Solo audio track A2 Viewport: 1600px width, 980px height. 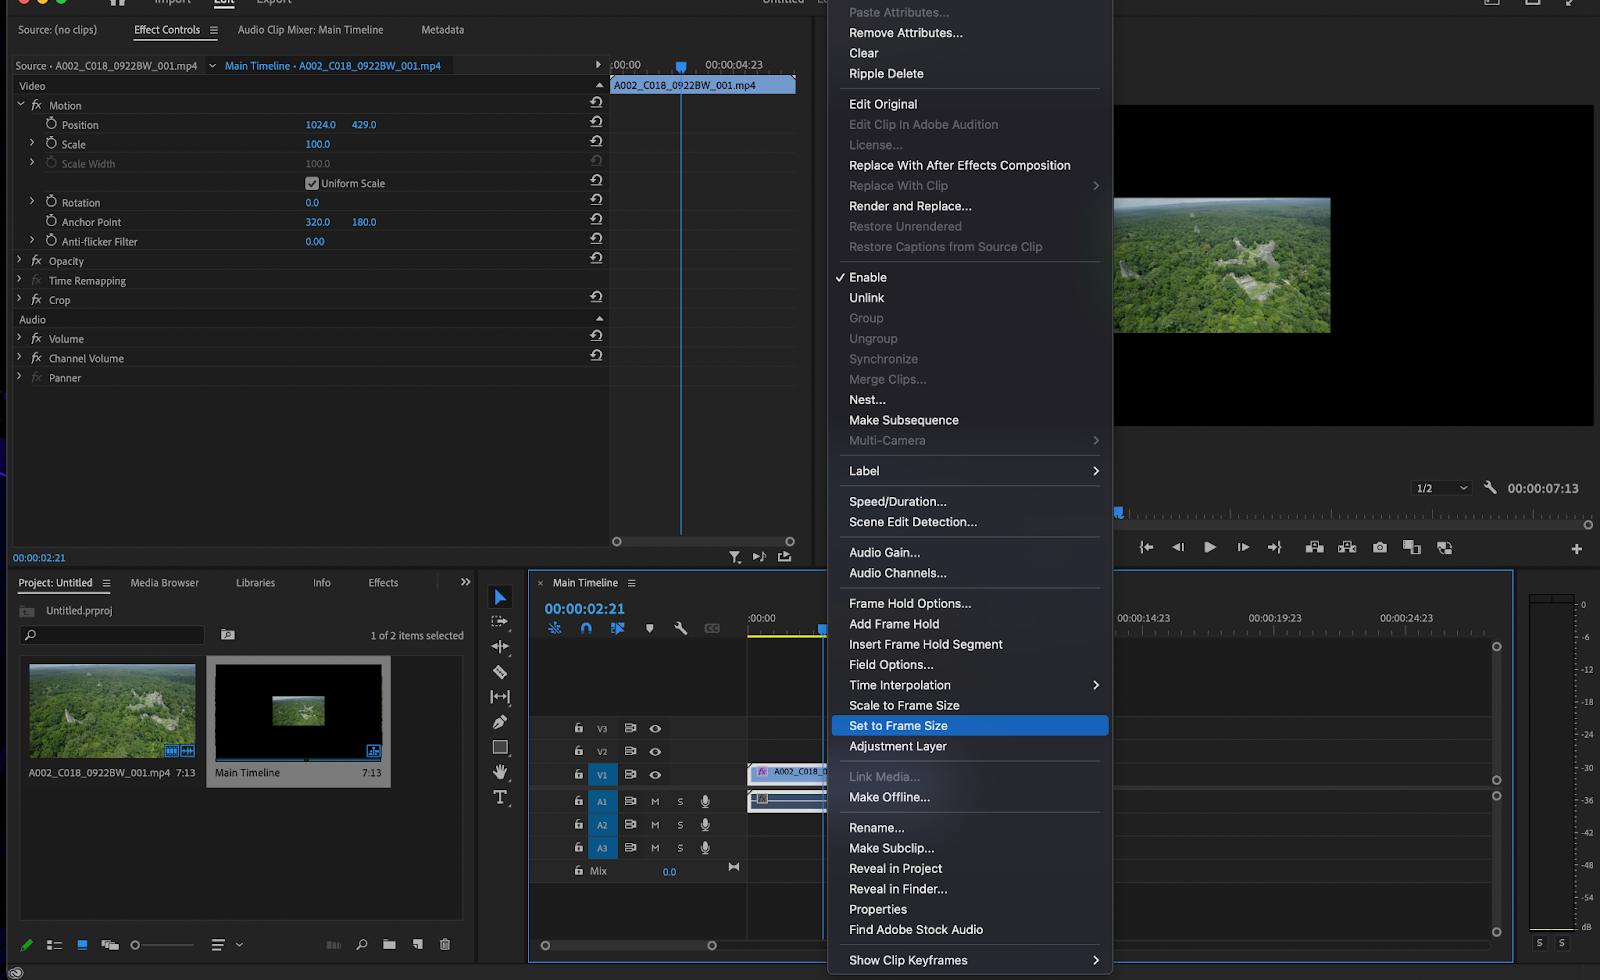pos(680,826)
